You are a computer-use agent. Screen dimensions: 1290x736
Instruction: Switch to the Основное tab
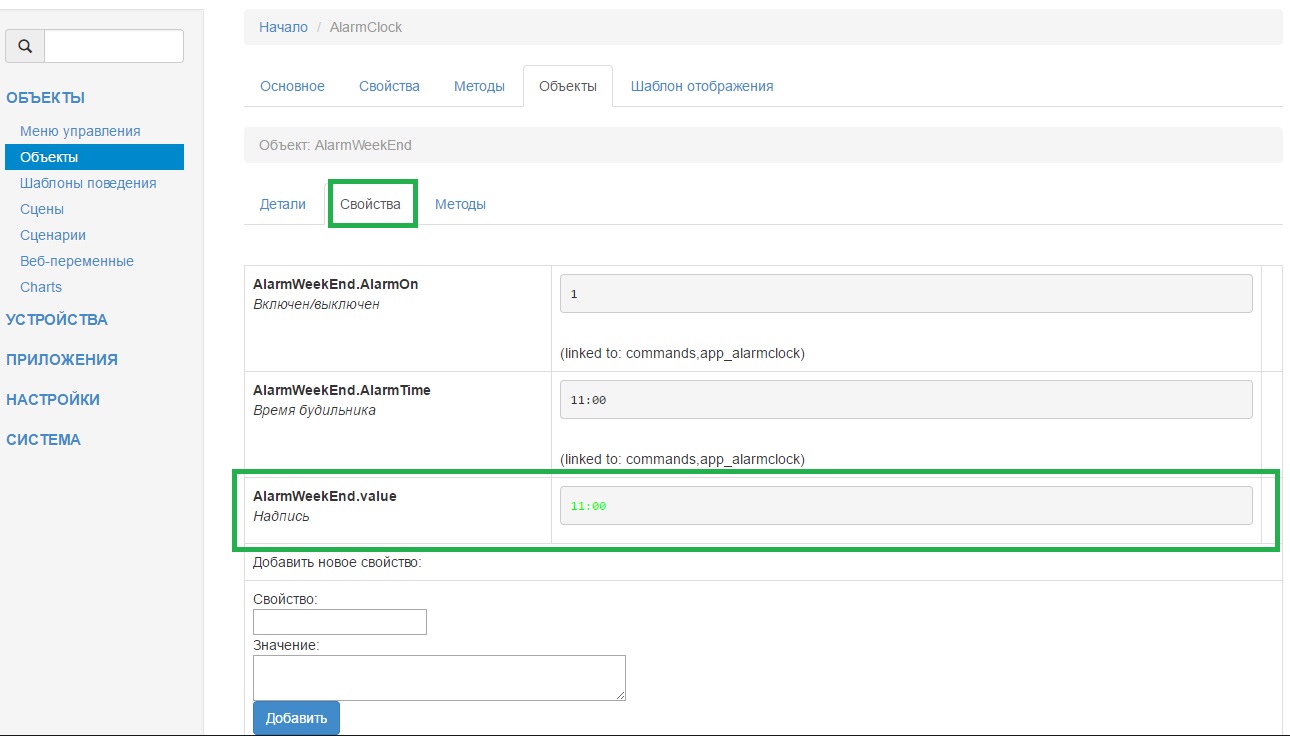[292, 86]
